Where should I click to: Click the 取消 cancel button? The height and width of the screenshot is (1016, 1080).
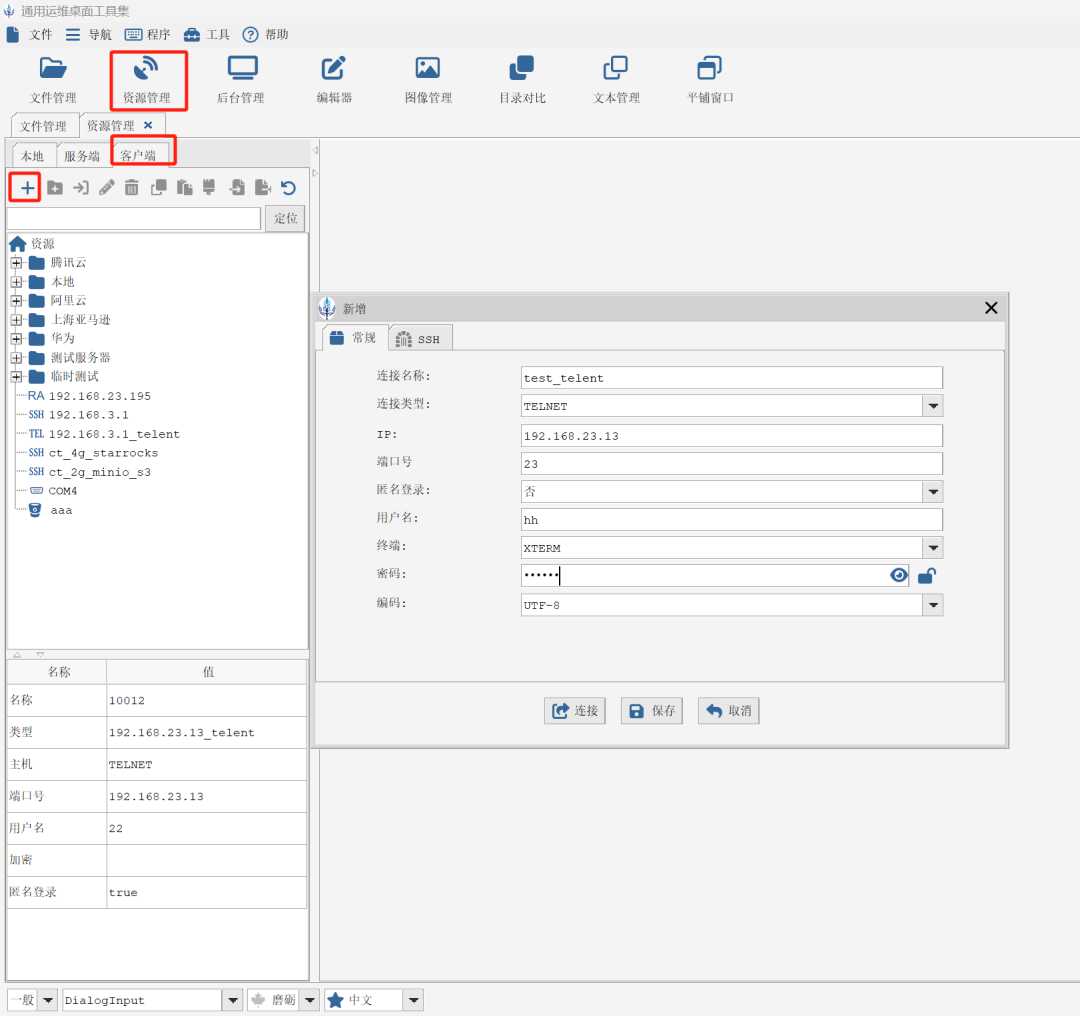click(729, 711)
